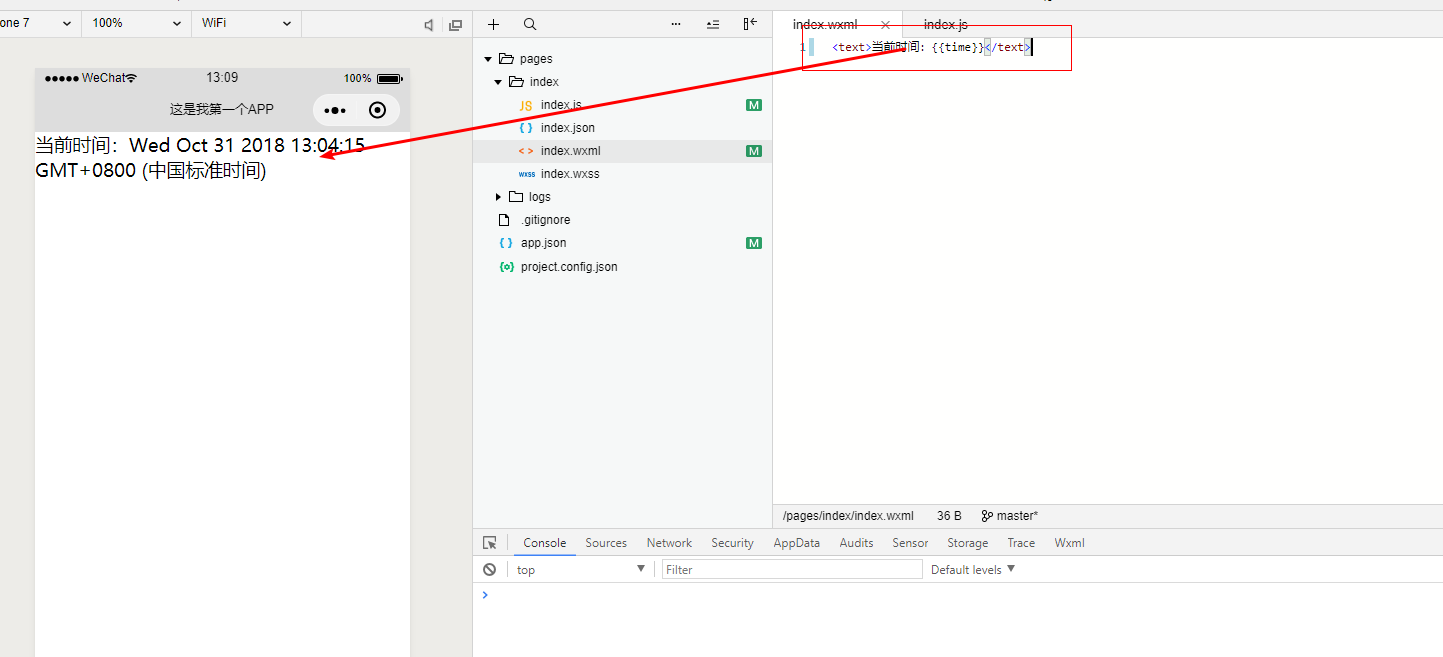1443x657 pixels.
Task: Click the detach simulator window icon
Action: pyautogui.click(x=456, y=25)
